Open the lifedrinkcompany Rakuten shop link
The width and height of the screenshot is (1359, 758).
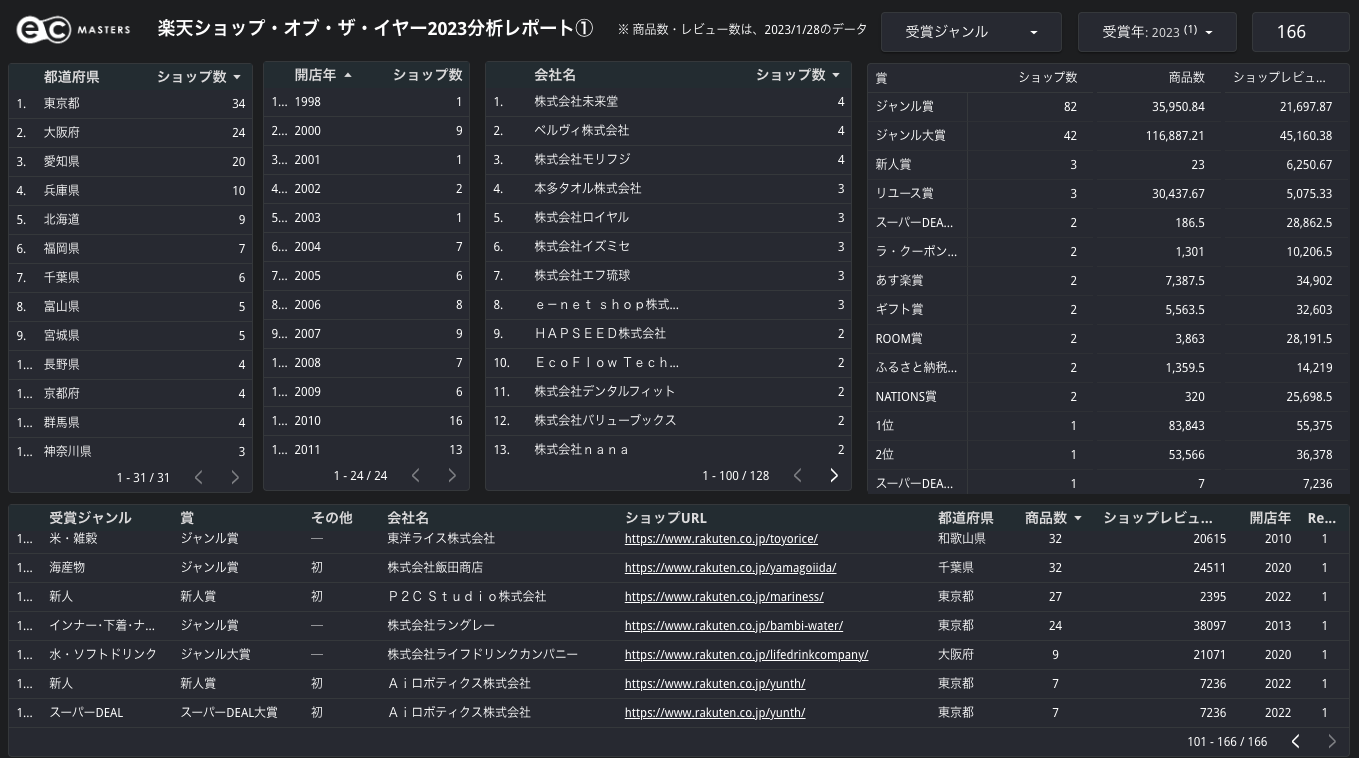[746, 655]
